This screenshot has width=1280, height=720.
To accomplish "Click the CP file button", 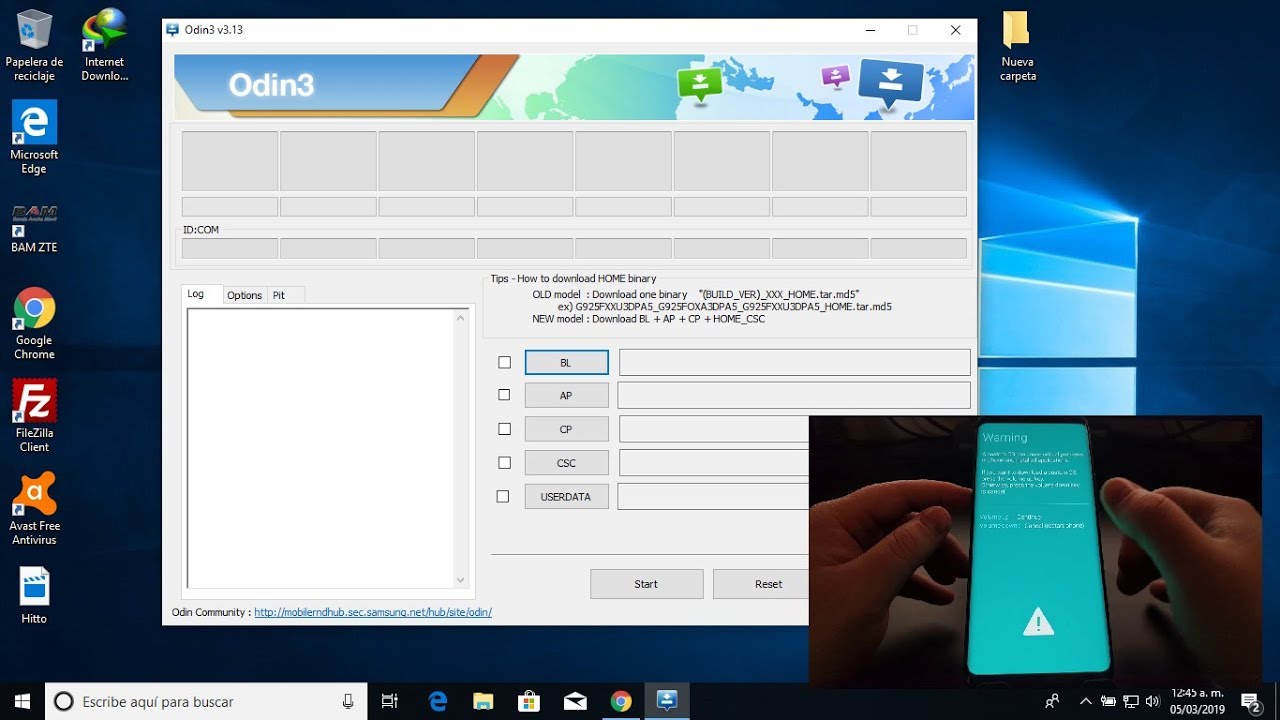I will pos(566,429).
